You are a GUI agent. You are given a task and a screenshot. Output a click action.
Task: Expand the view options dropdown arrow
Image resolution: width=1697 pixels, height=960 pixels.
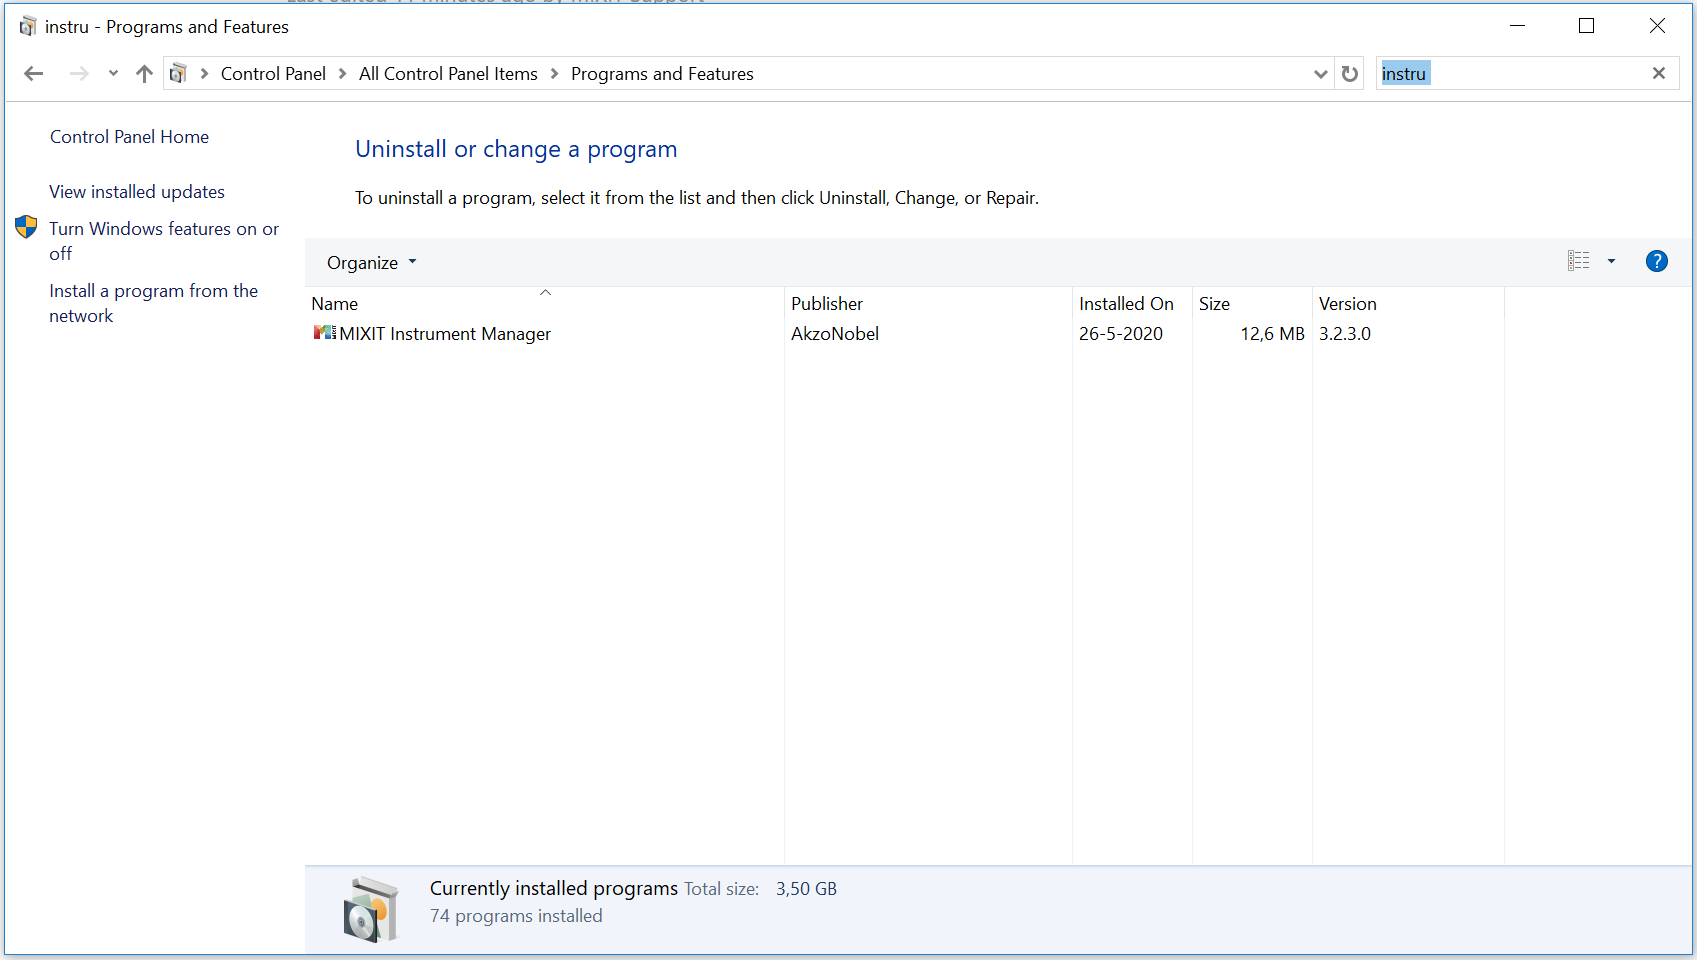pyautogui.click(x=1611, y=262)
